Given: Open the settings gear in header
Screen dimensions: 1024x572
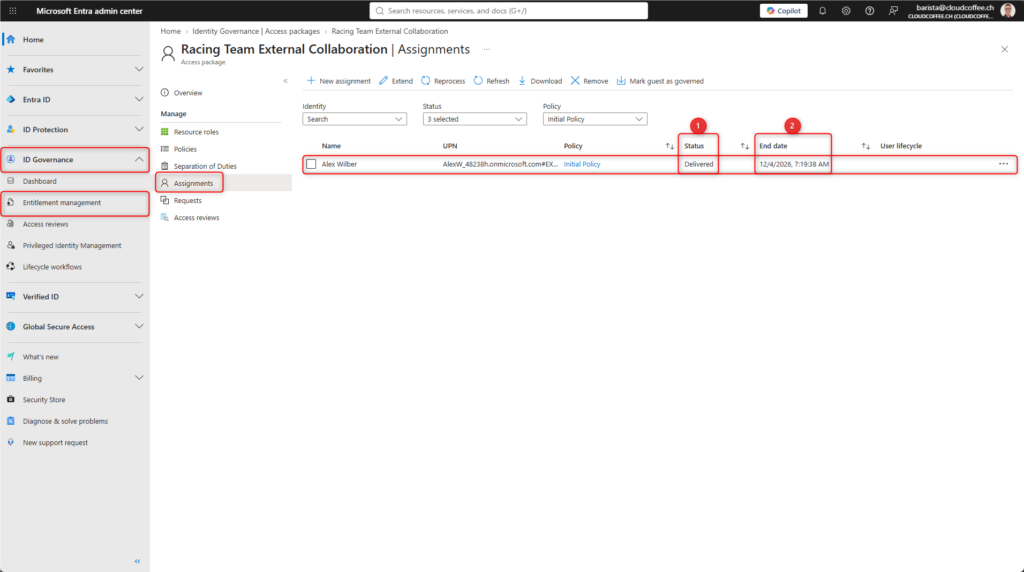Looking at the screenshot, I should point(846,10).
